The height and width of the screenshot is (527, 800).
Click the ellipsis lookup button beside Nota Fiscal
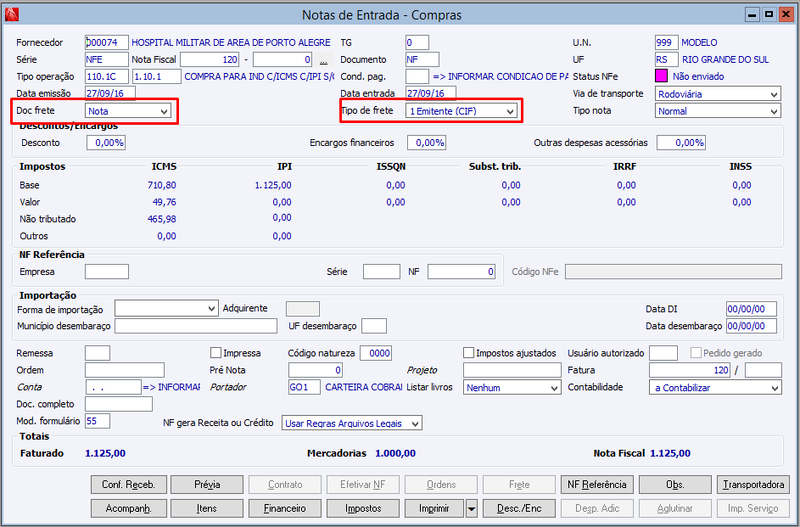(323, 60)
